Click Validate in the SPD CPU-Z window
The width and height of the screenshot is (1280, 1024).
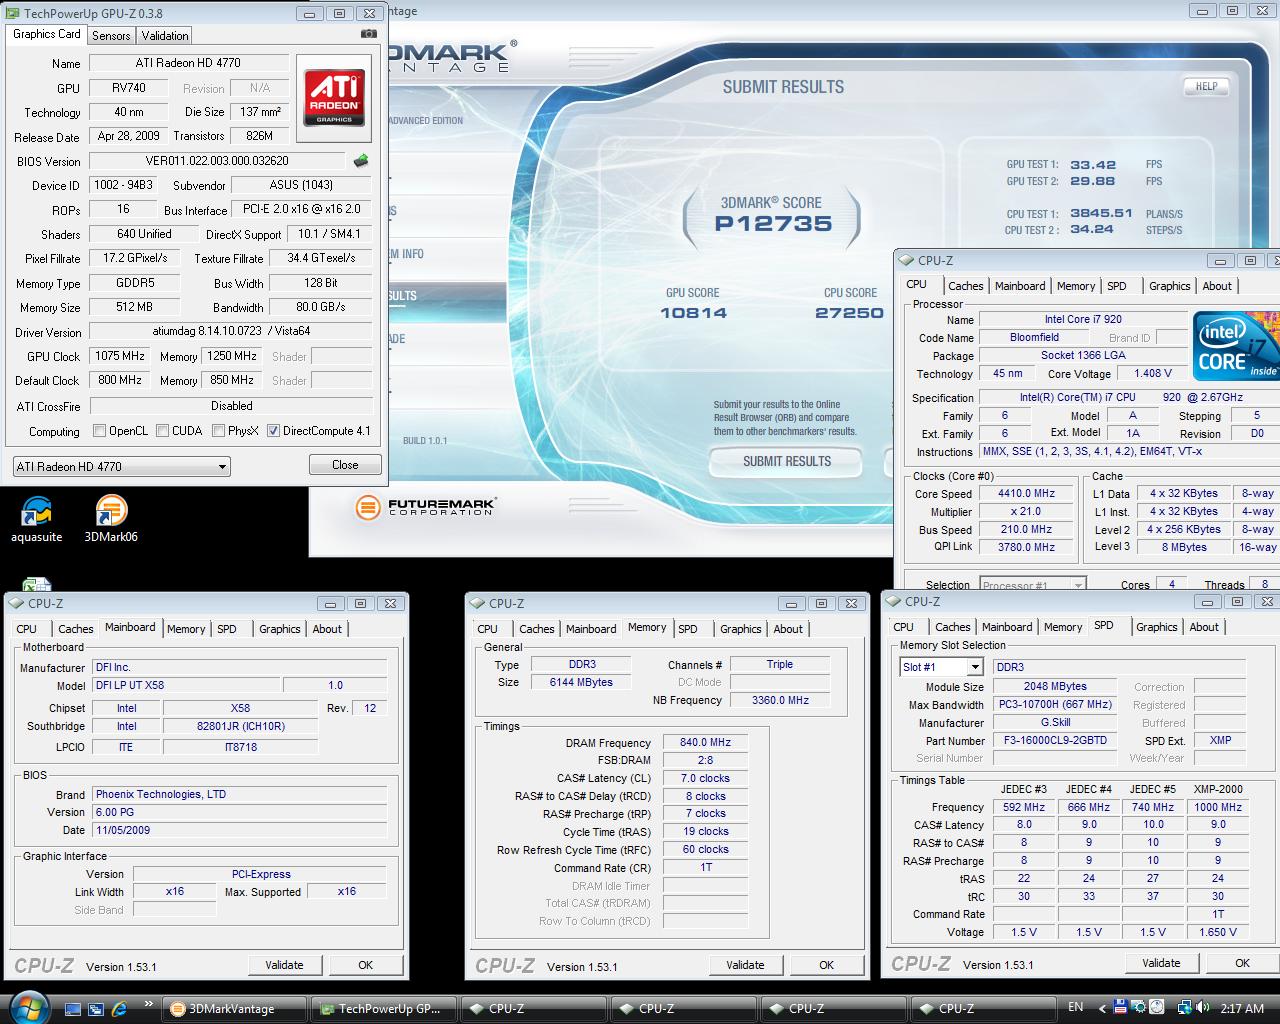pos(1160,963)
